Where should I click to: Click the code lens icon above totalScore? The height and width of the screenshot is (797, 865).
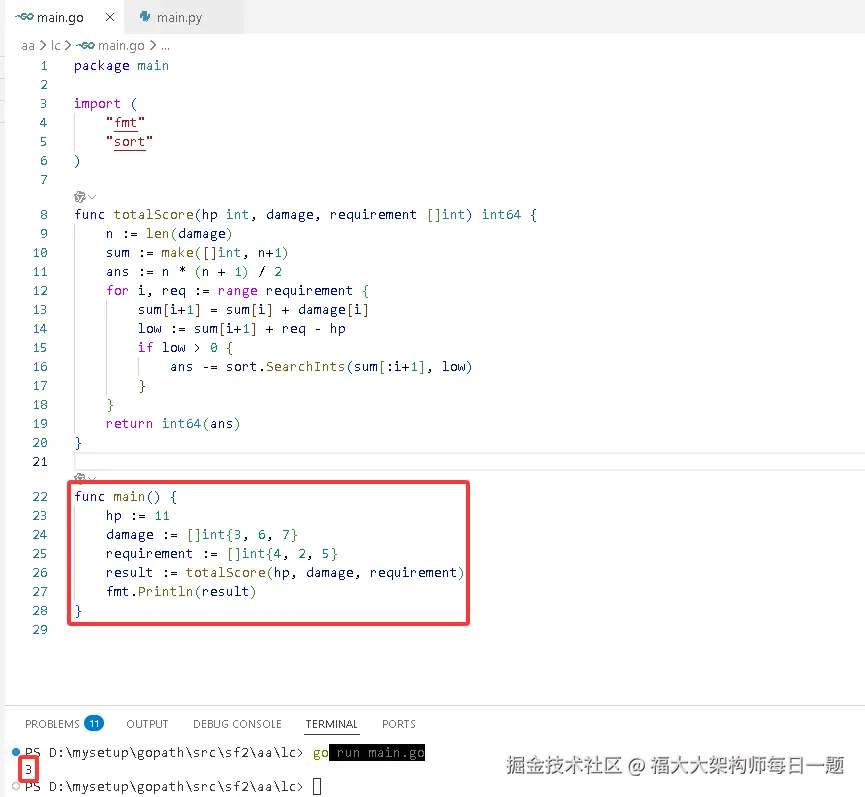coord(80,197)
